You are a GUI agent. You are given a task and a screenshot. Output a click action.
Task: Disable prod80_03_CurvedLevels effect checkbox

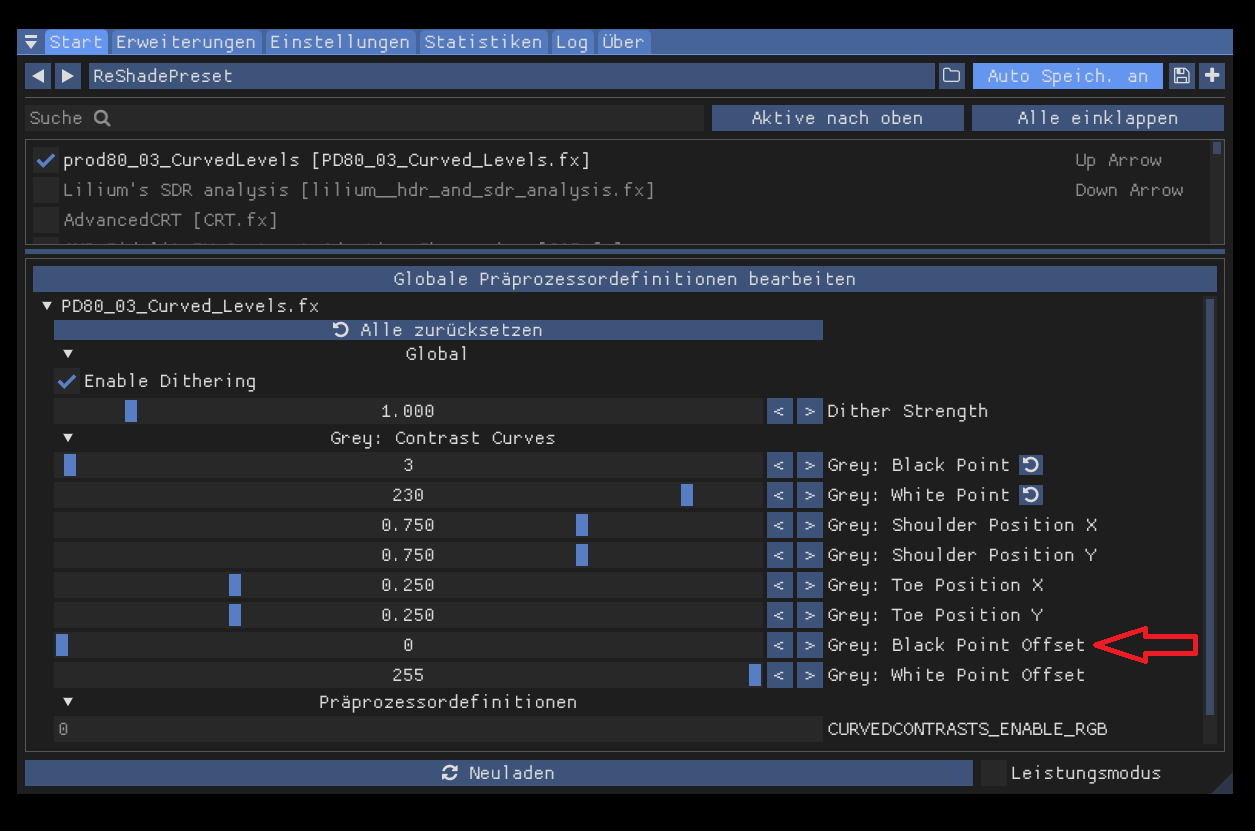(x=45, y=160)
